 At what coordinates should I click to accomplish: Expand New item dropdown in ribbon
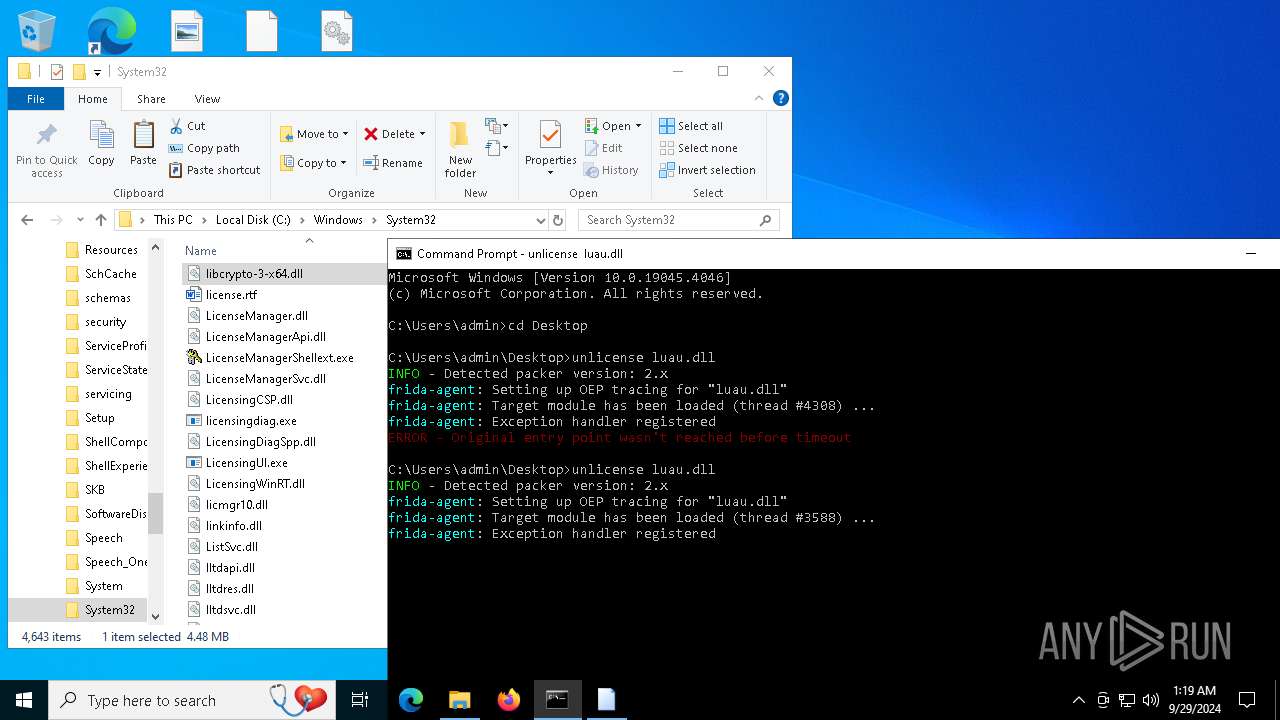click(497, 126)
